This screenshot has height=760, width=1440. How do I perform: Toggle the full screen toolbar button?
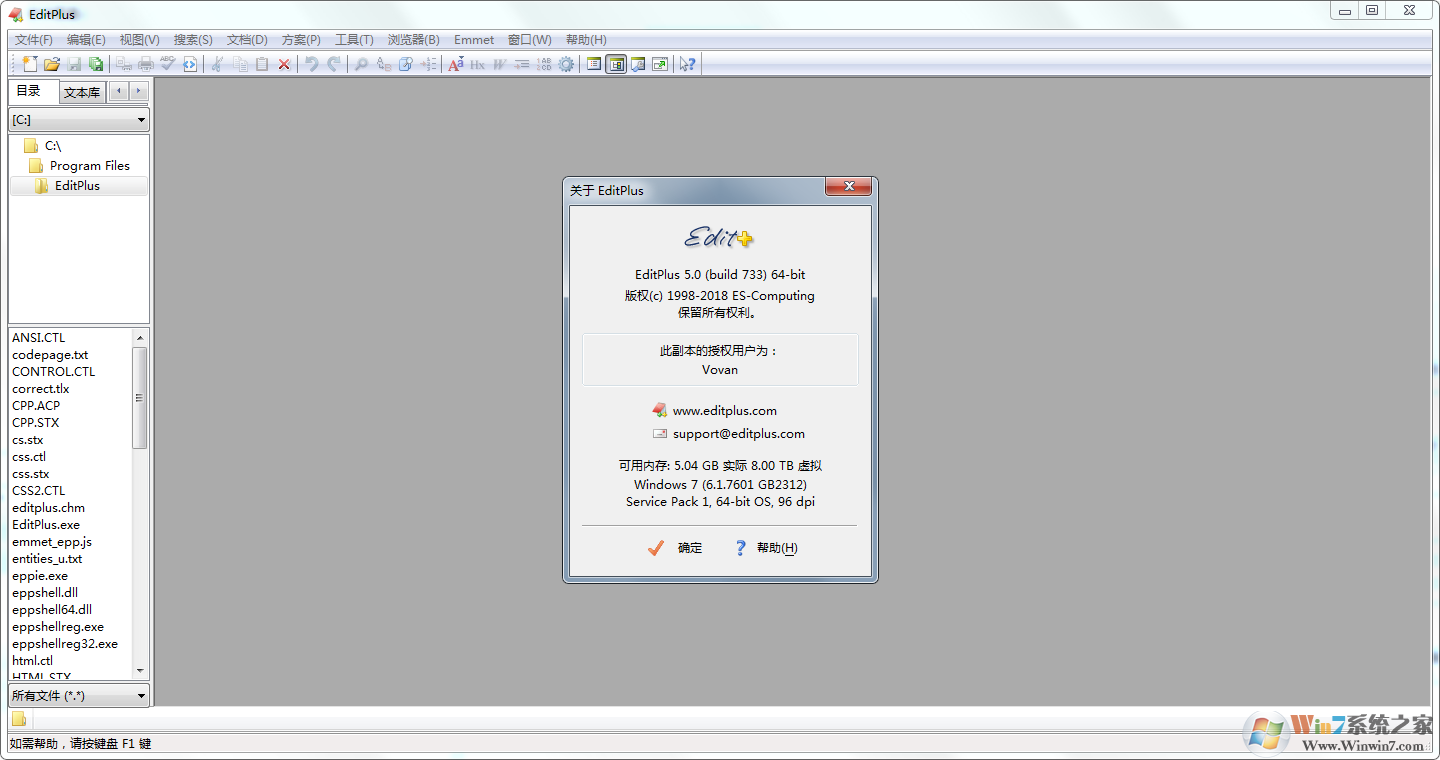click(660, 64)
